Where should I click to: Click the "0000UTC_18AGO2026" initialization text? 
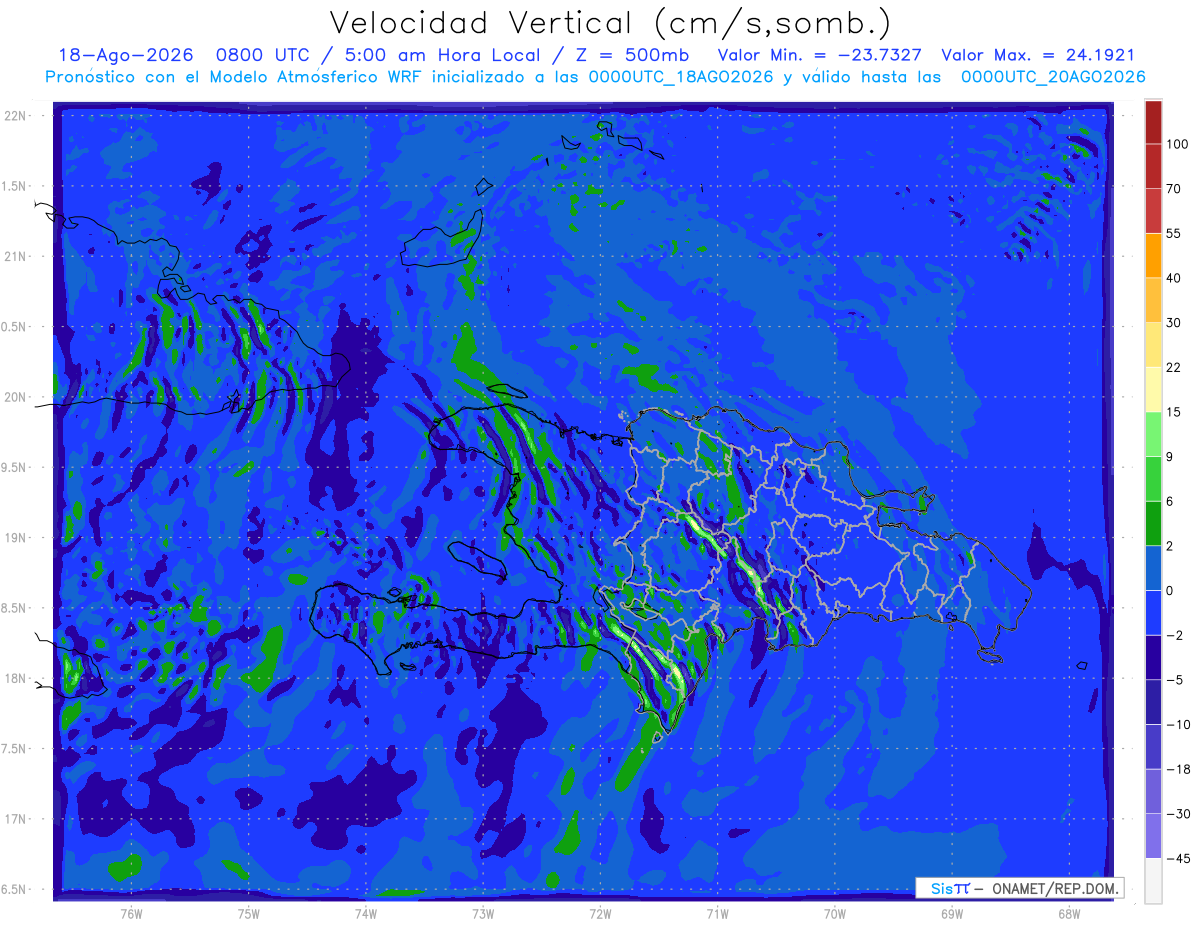(681, 77)
